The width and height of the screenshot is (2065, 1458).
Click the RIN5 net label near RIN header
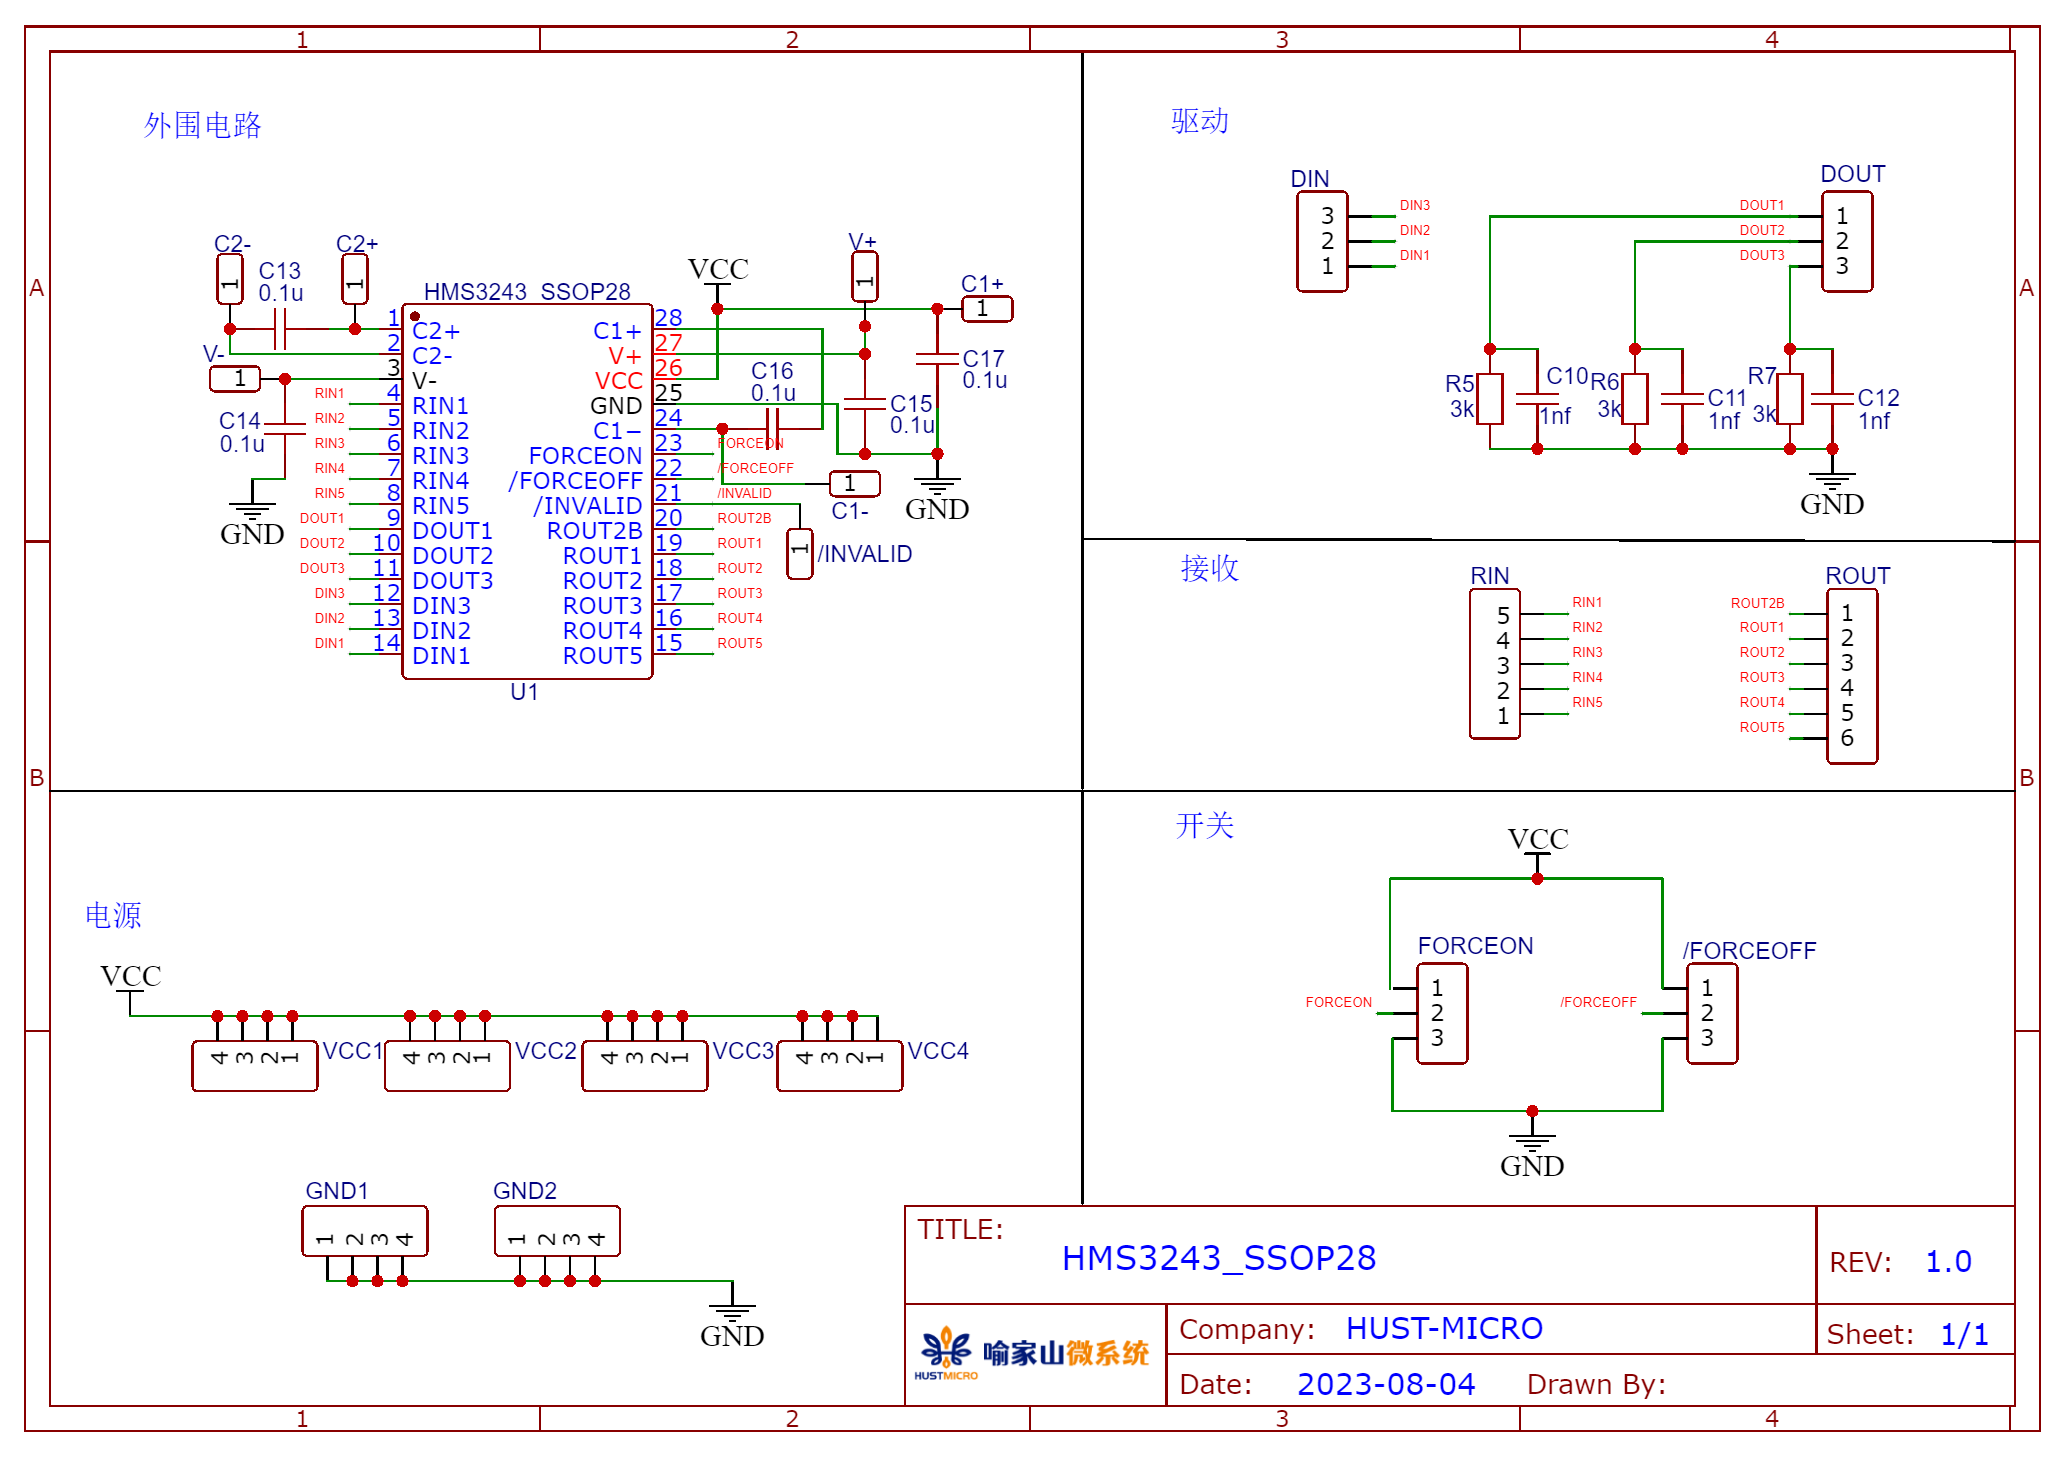coord(1587,702)
